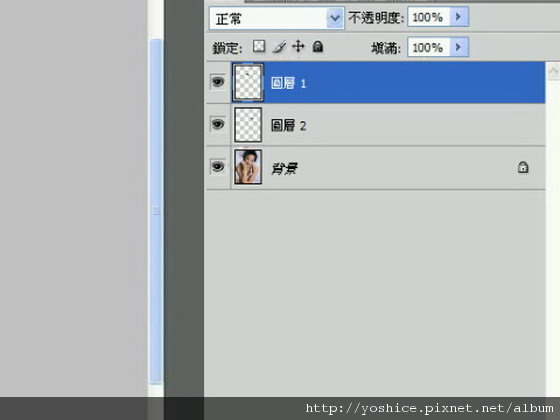The image size is (560, 420).
Task: Click the 不透明度 100% value field
Action: pos(428,17)
